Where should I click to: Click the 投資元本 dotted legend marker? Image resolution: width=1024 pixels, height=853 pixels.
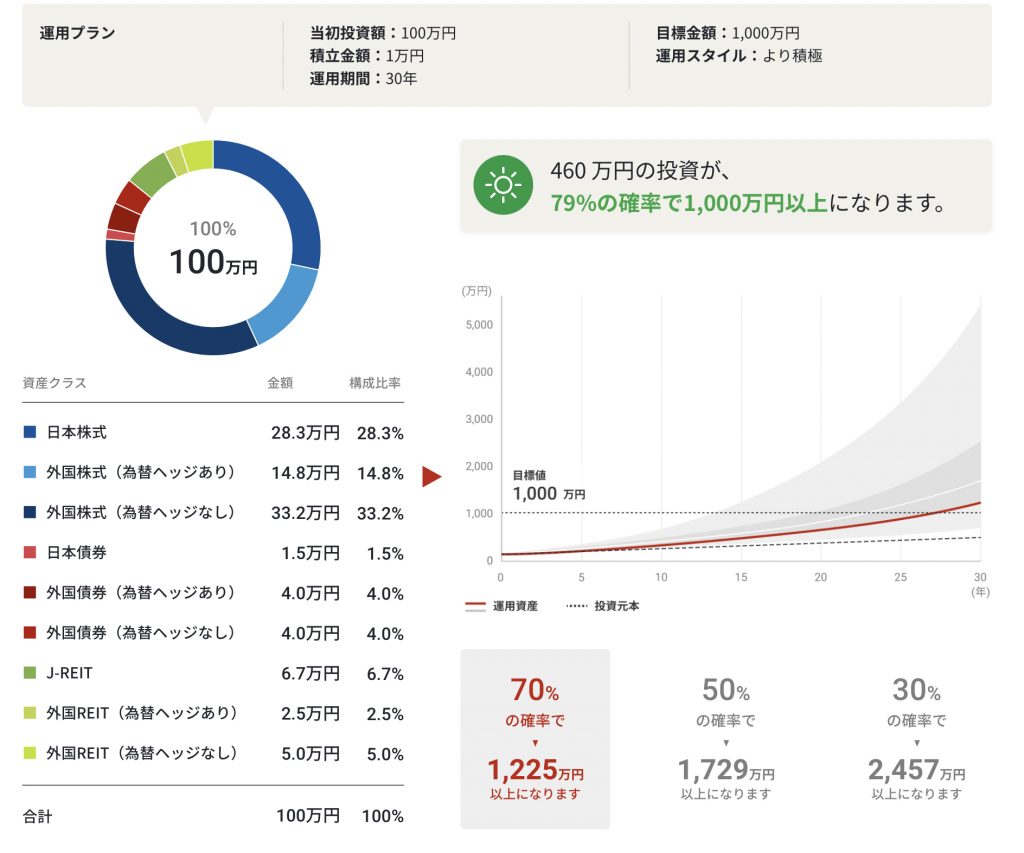coord(577,606)
